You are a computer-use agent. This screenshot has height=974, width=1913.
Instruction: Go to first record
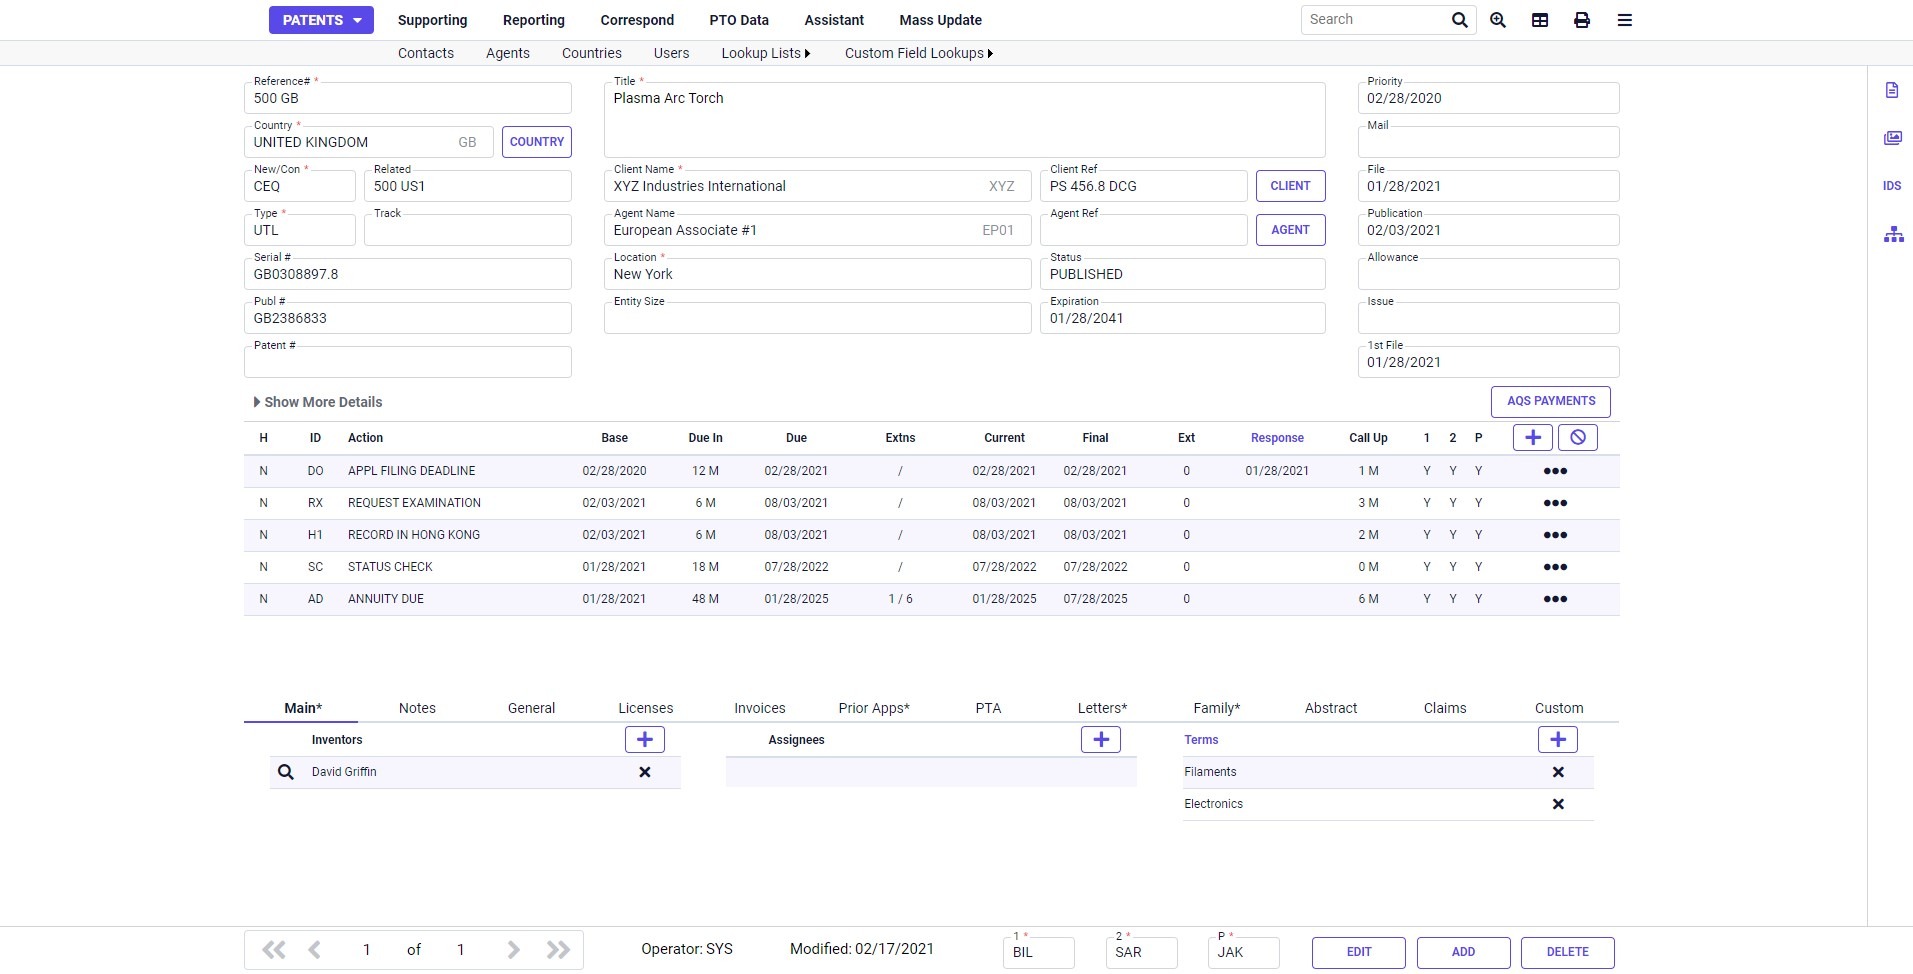coord(273,950)
